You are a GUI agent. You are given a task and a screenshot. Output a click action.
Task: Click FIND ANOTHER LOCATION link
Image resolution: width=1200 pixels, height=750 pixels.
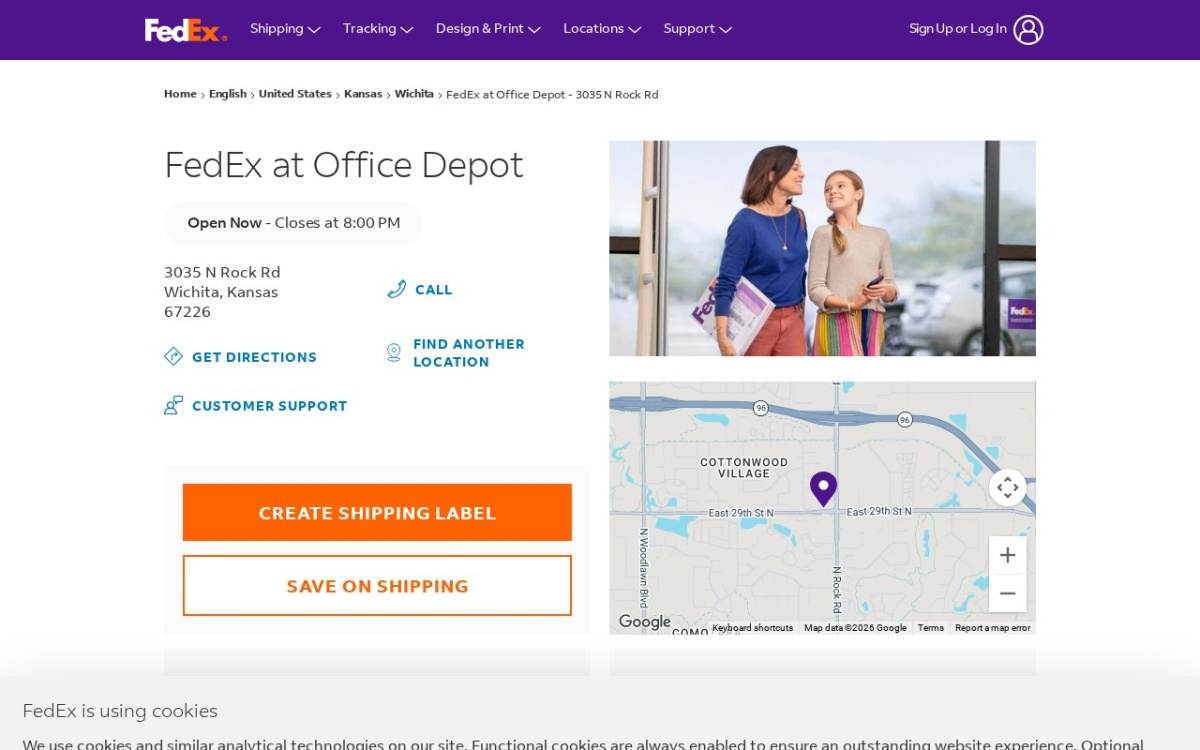click(x=469, y=353)
